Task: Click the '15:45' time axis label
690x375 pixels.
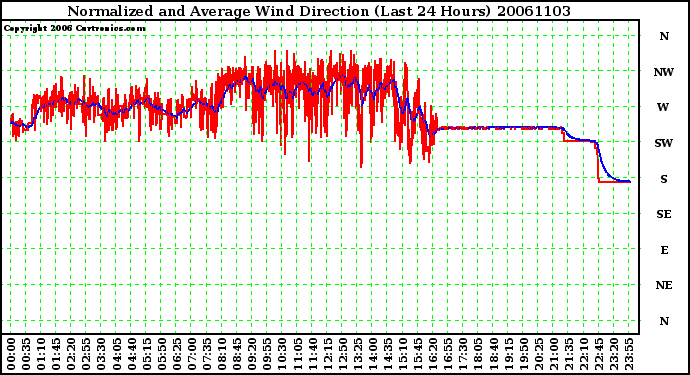Action: [418, 354]
